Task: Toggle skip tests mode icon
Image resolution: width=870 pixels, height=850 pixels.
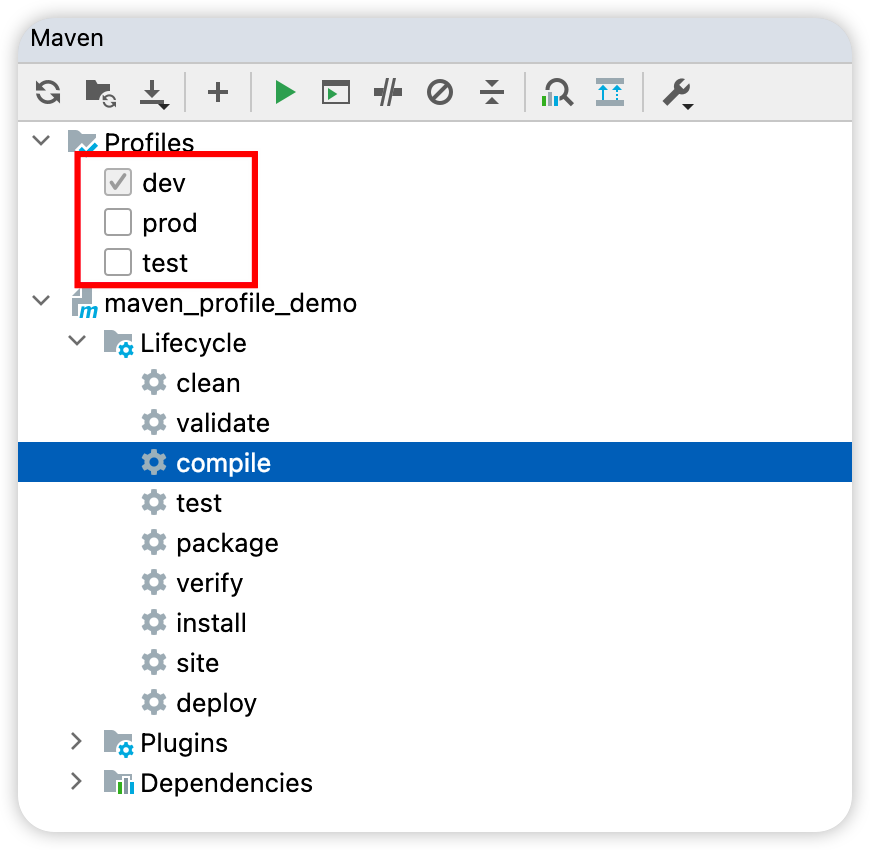Action: coord(439,92)
